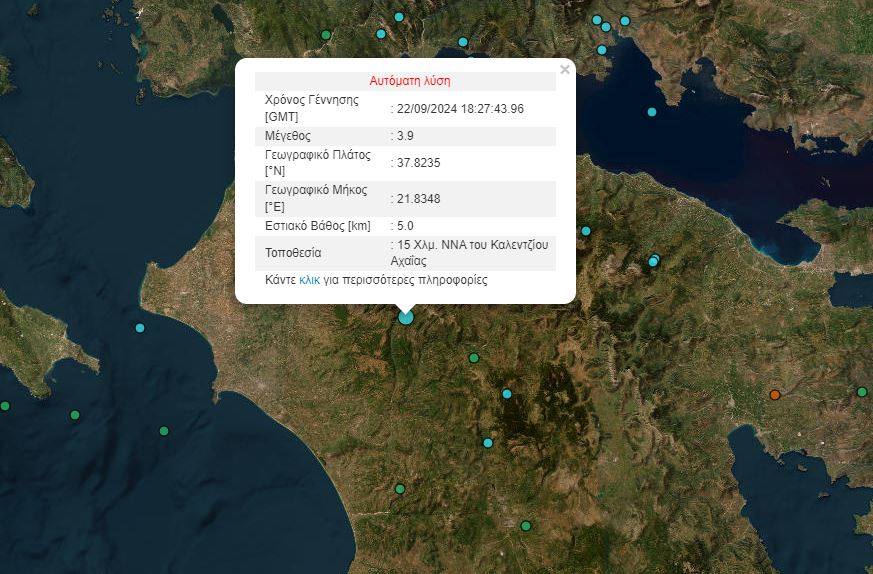Select green marker just southeast of epicenter marker
This screenshot has width=873, height=574.
[x=474, y=358]
